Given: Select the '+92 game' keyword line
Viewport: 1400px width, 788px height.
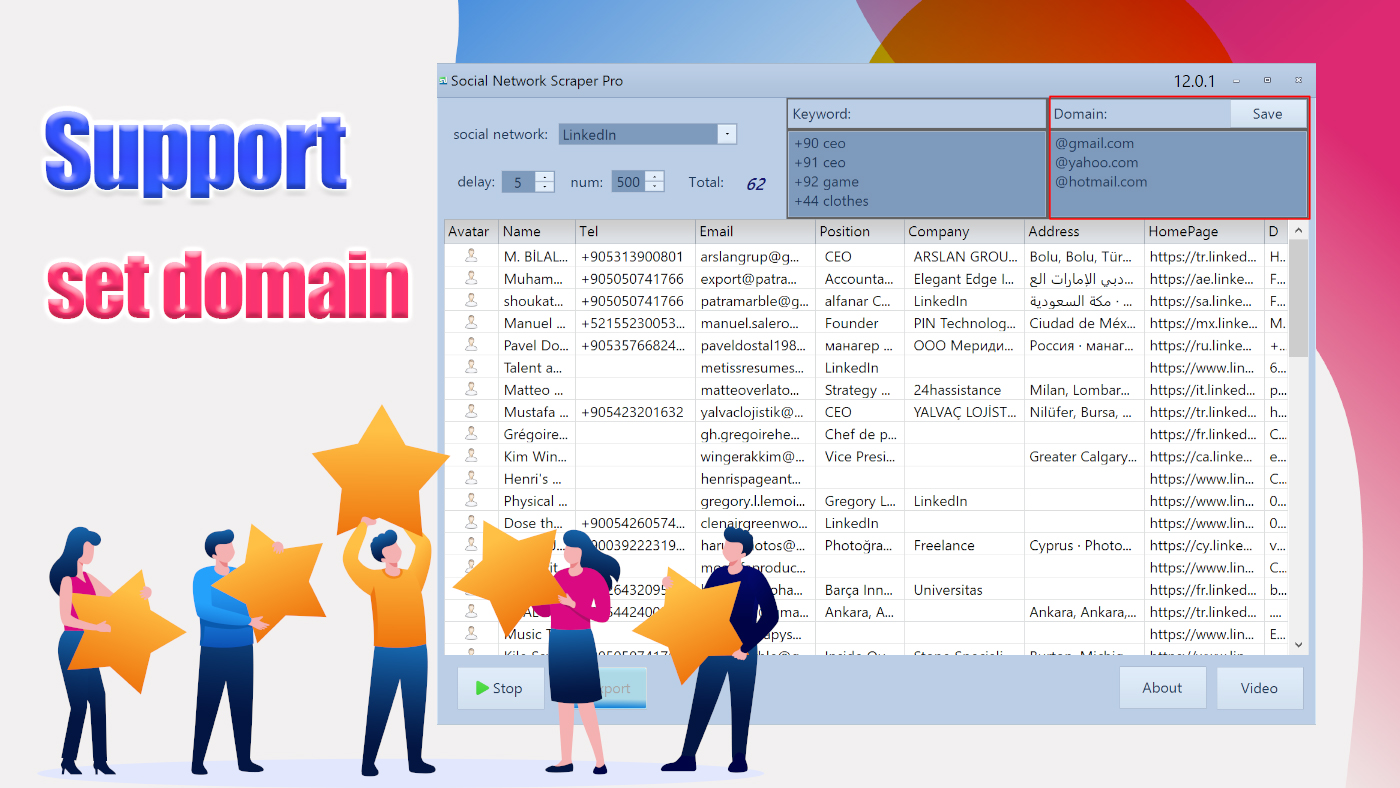Looking at the screenshot, I should 826,181.
